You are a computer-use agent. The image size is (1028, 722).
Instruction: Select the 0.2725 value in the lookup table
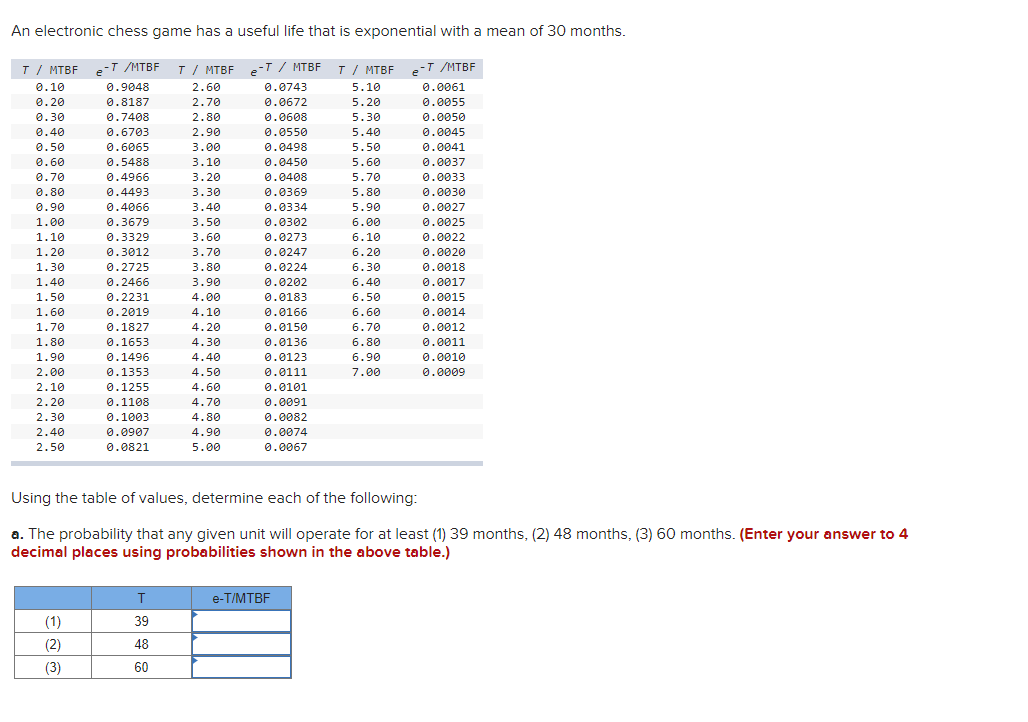coord(128,267)
